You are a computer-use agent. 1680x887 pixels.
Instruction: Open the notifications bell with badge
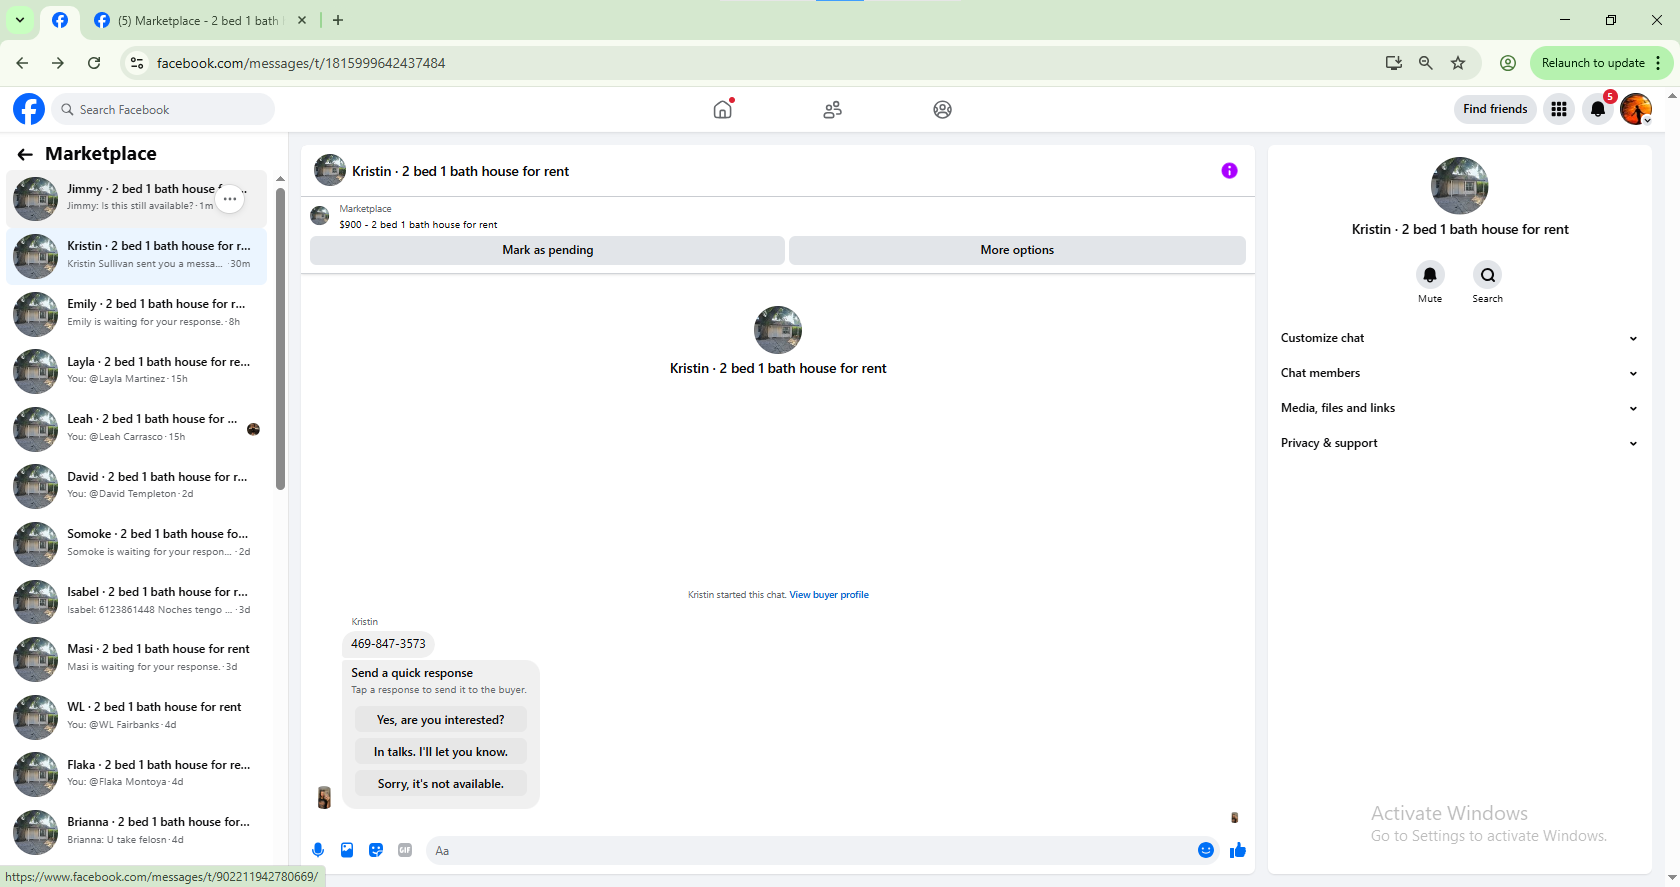point(1598,109)
